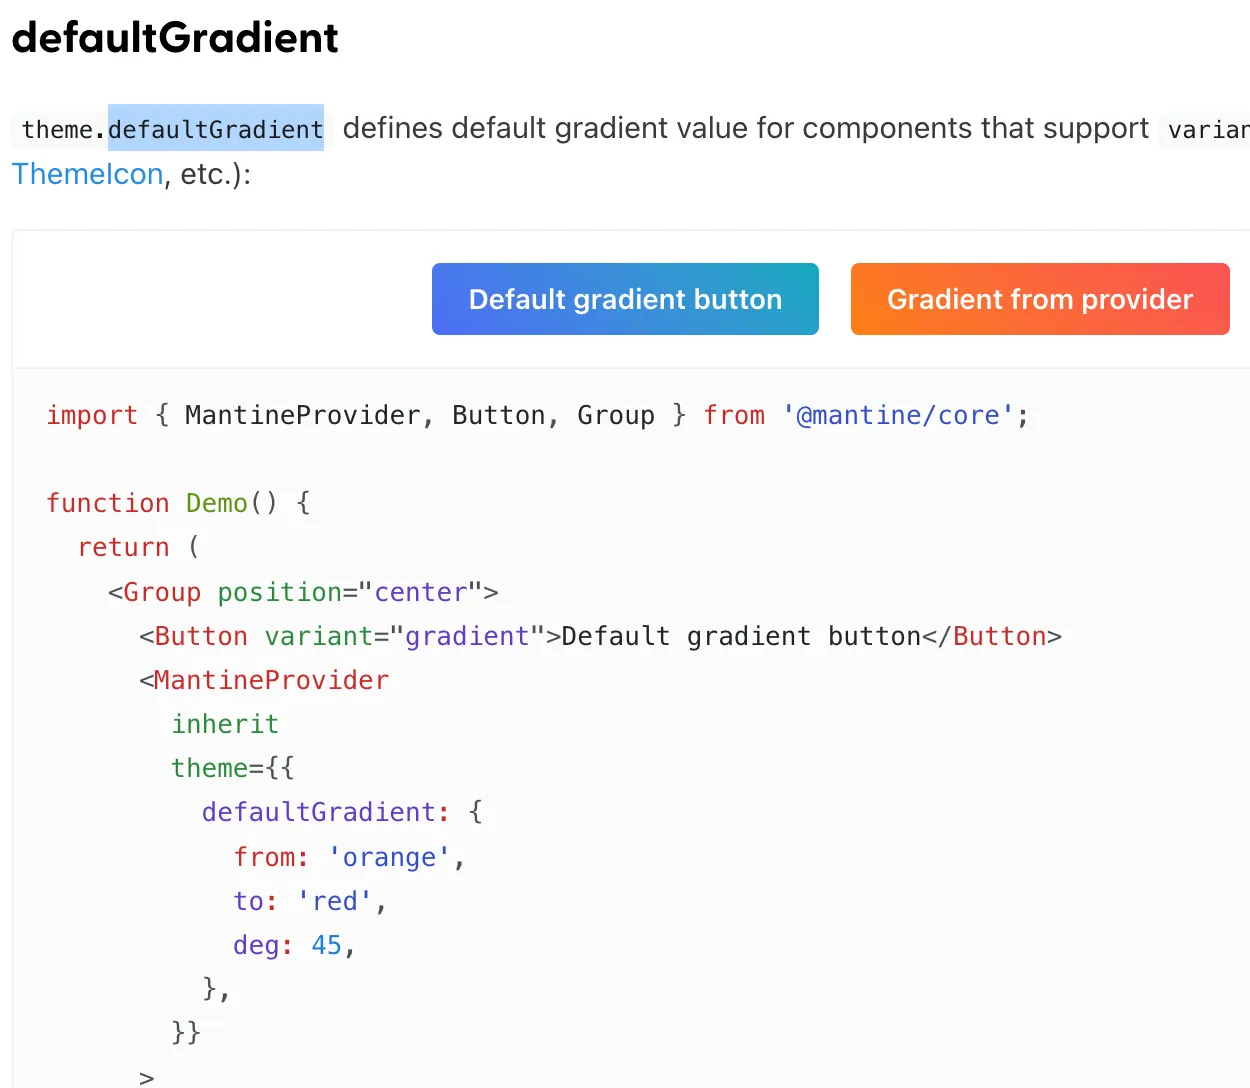Screen dimensions: 1250x1088
Task: Click the theme={{ prop line
Action: [x=232, y=768]
